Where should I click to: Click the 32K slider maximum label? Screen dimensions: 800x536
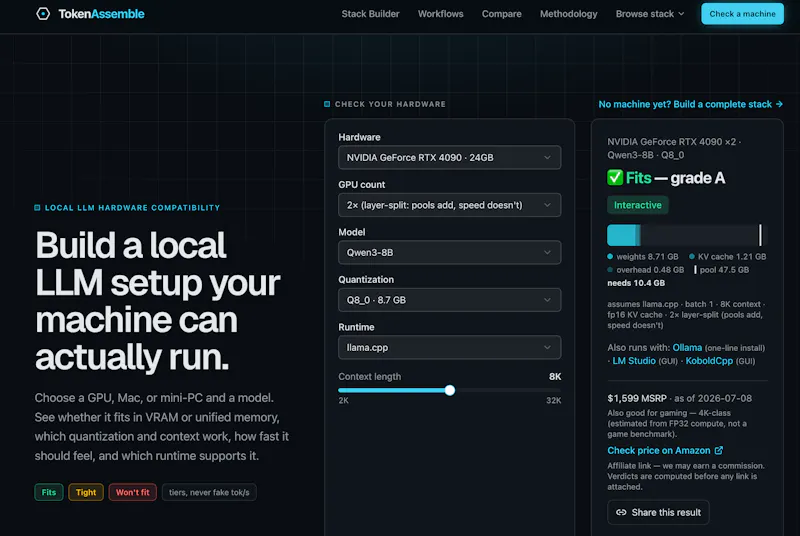pyautogui.click(x=554, y=401)
